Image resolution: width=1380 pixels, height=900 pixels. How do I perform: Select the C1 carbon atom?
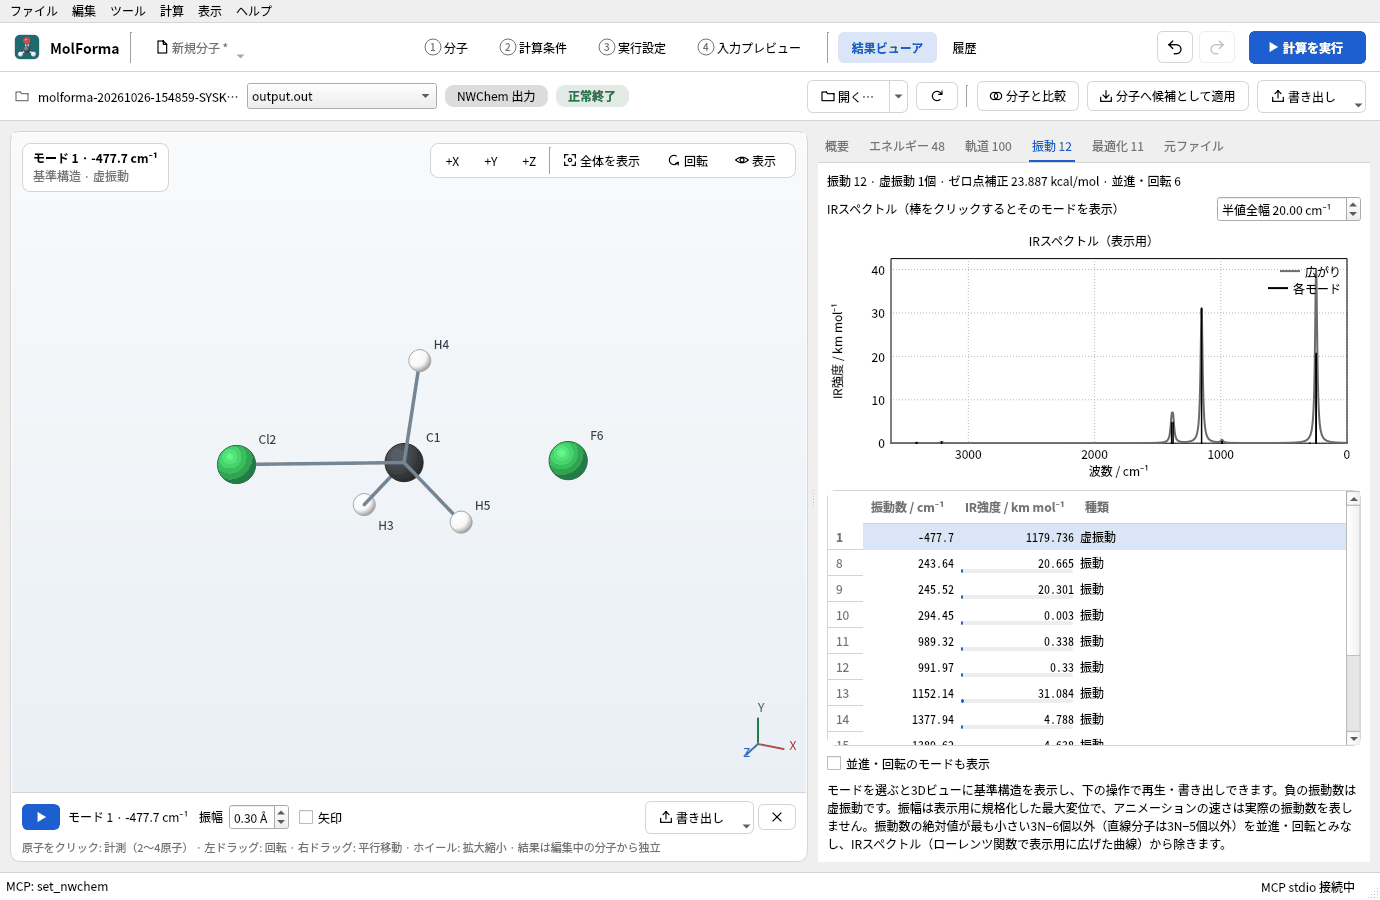[x=404, y=462]
